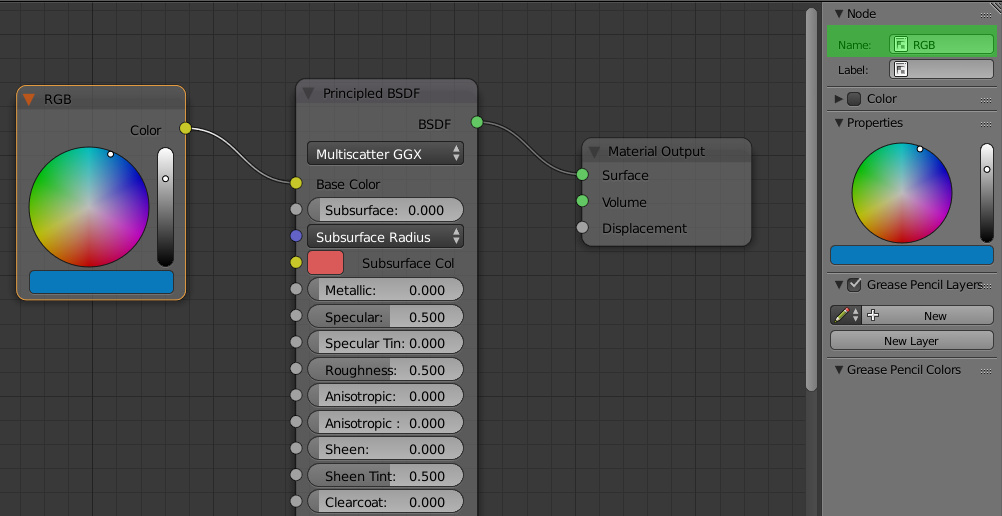The width and height of the screenshot is (1002, 516).
Task: Click the Sheen input socket
Action: point(296,448)
